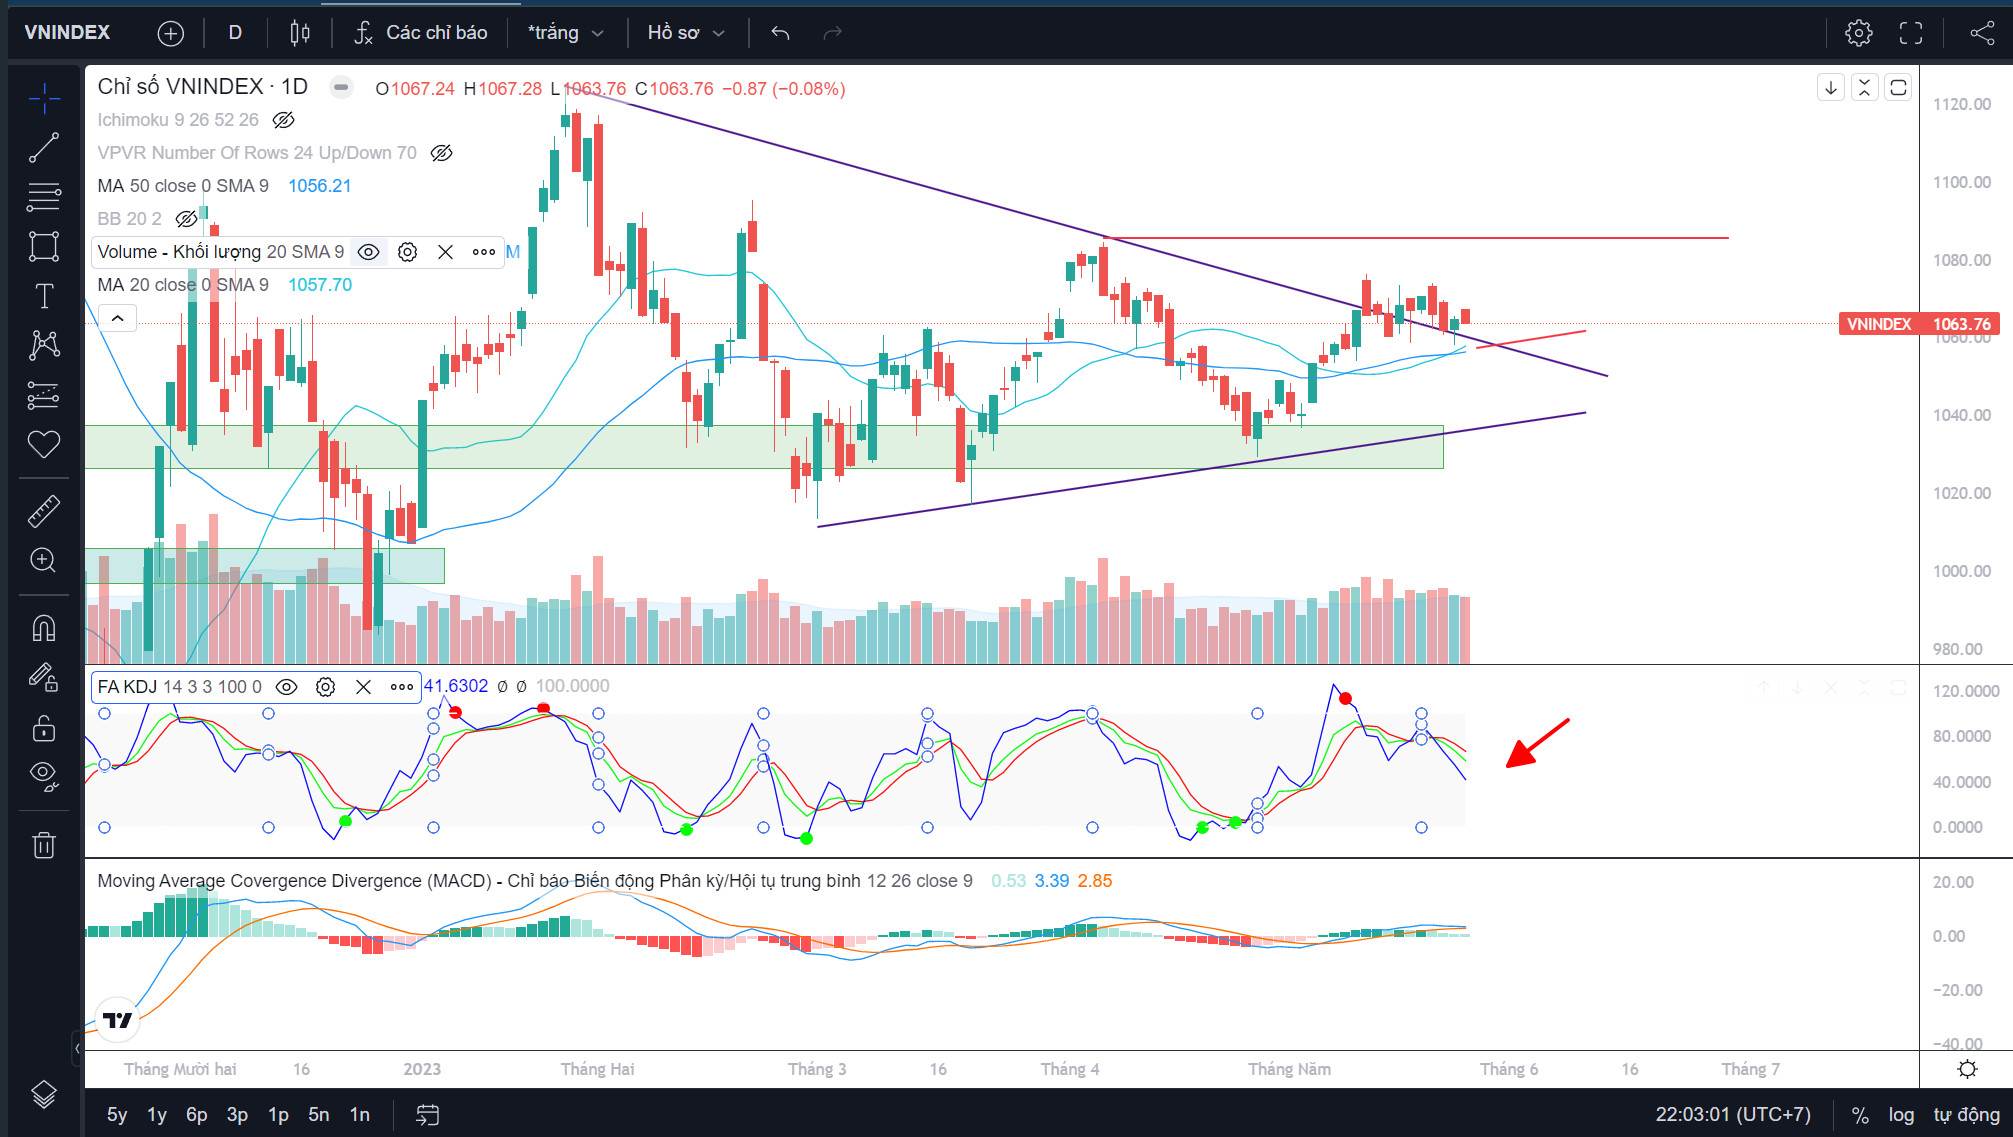Collapse the indicator legend list
Image resolution: width=2013 pixels, height=1137 pixels.
pos(117,319)
